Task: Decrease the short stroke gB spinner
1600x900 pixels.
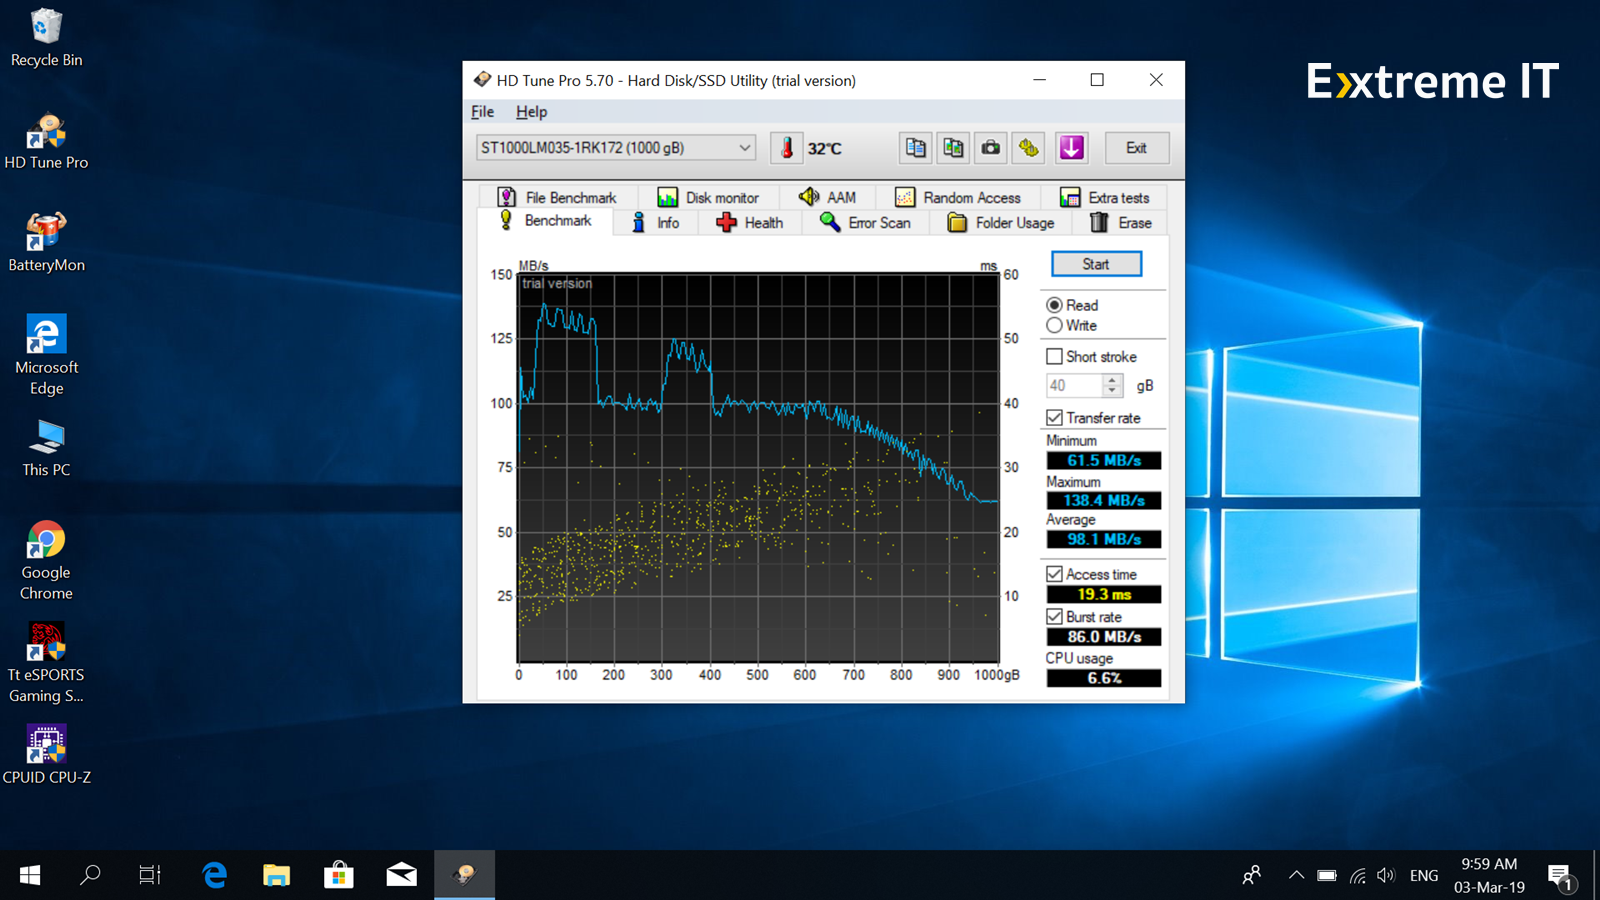Action: click(1112, 391)
